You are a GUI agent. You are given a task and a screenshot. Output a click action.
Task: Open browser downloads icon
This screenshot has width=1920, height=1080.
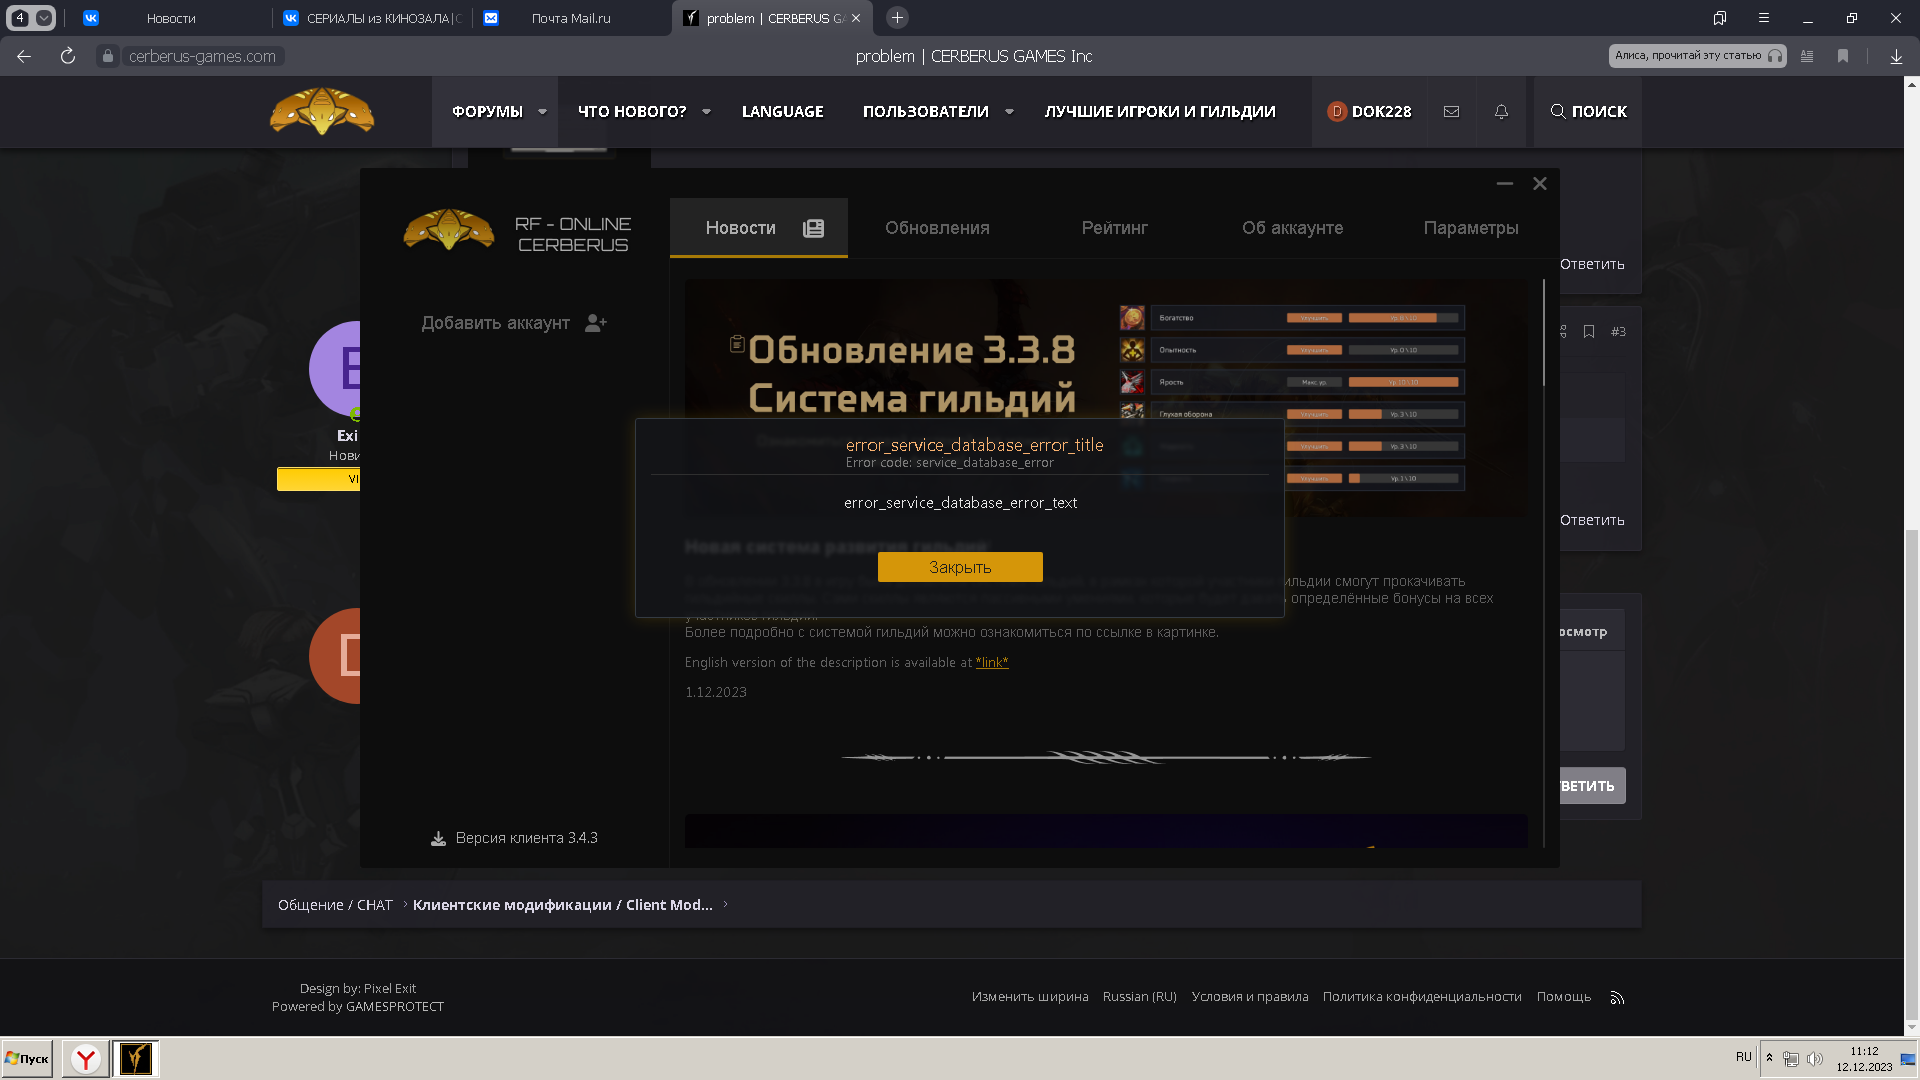pyautogui.click(x=1896, y=56)
